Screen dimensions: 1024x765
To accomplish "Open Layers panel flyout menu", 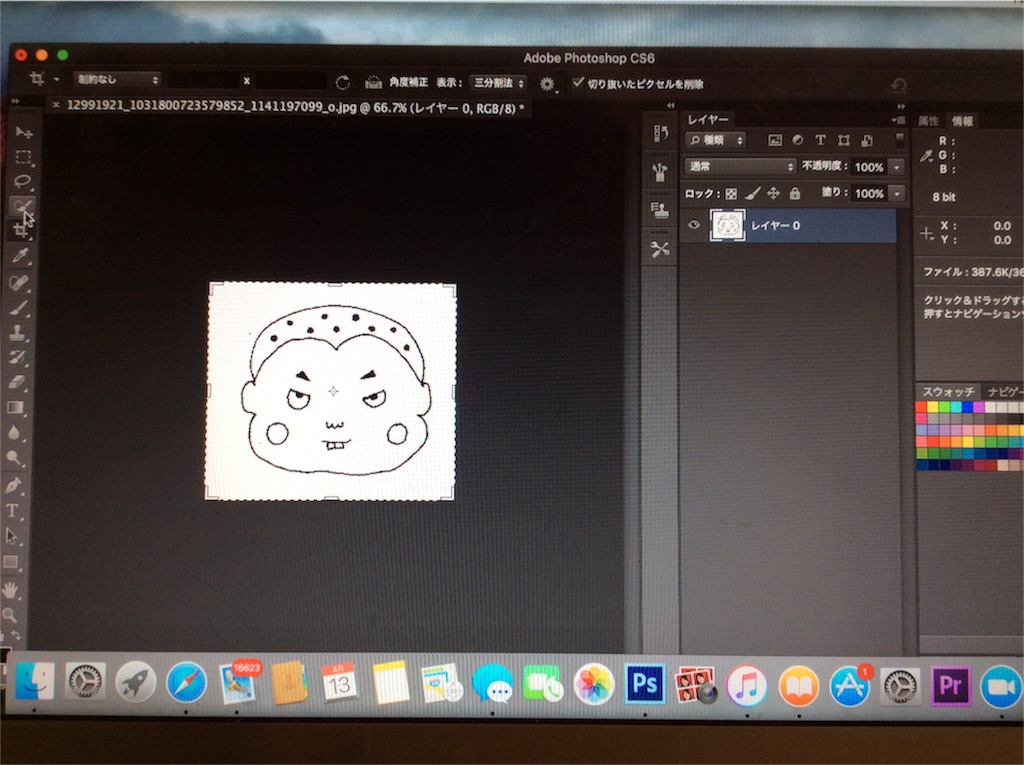I will tap(898, 120).
